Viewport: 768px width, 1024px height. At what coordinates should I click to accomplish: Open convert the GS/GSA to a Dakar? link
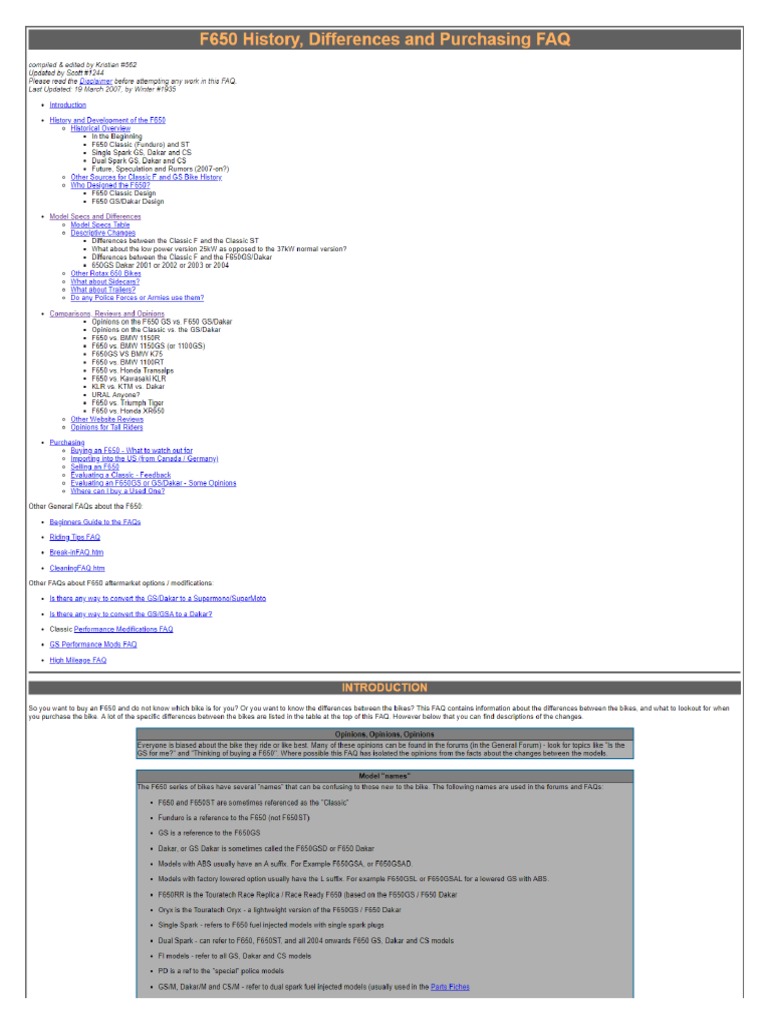131,614
